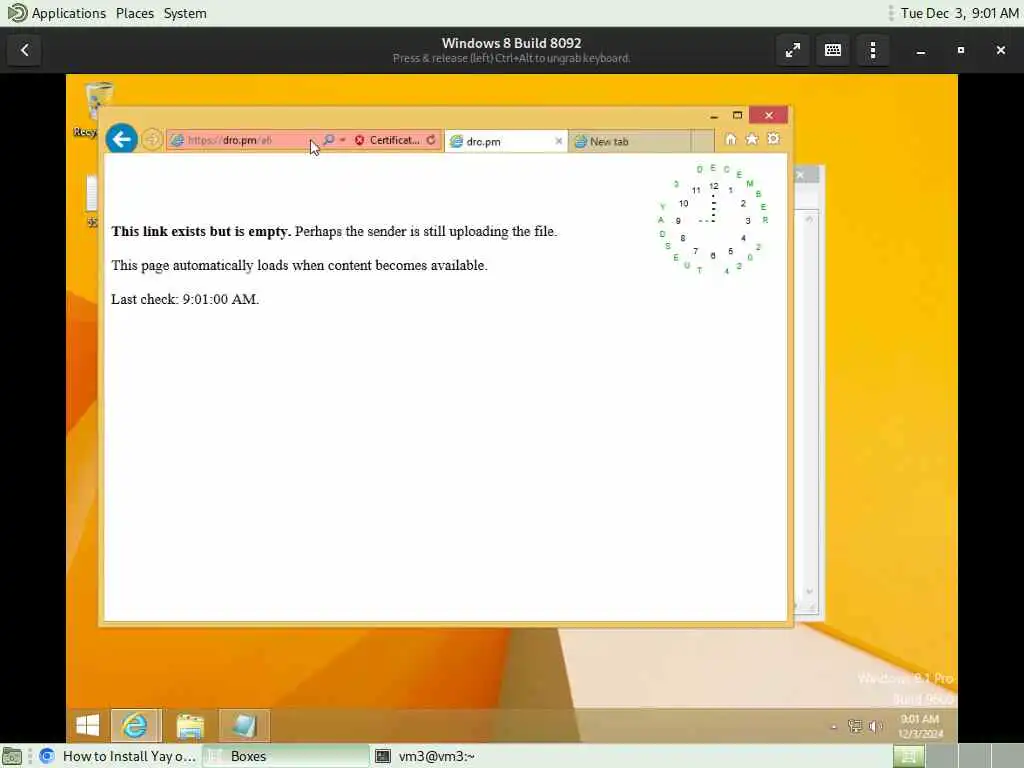Restore the Boxes window size
Viewport: 1024px width, 768px height.
961,50
